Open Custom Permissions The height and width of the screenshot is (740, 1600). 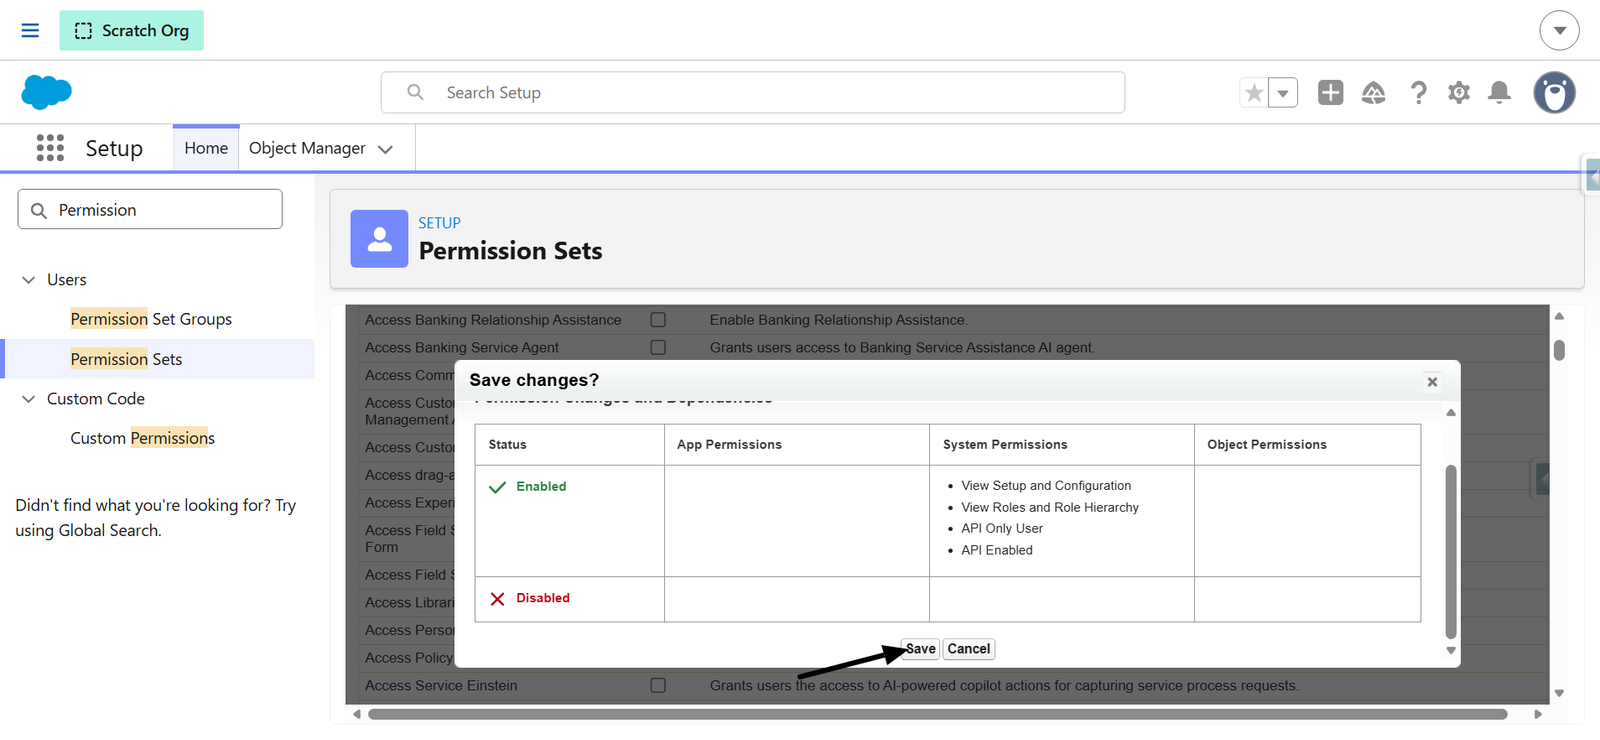(x=142, y=438)
